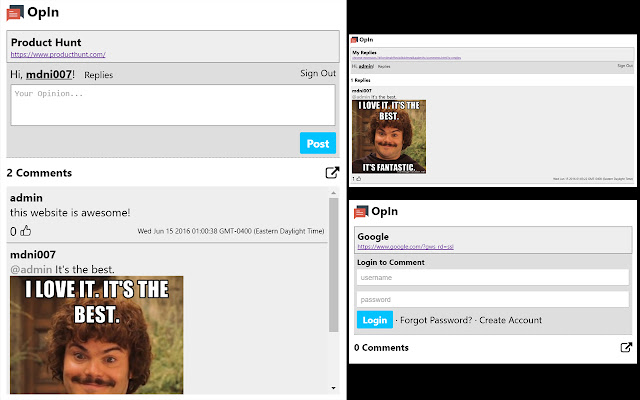Screen dimensions: 640x400
Task: Click Replies link in My Replies window
Action: (384, 67)
